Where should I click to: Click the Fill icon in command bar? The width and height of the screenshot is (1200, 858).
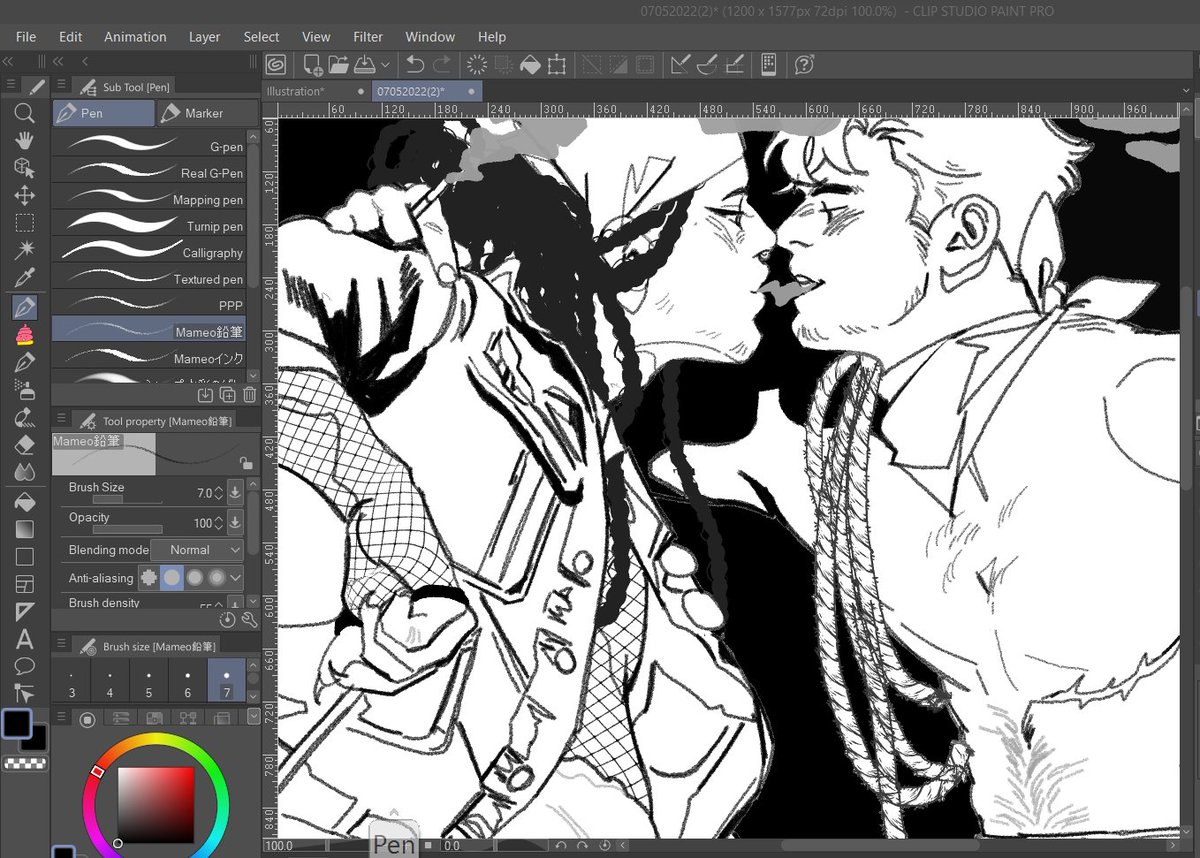(x=530, y=65)
